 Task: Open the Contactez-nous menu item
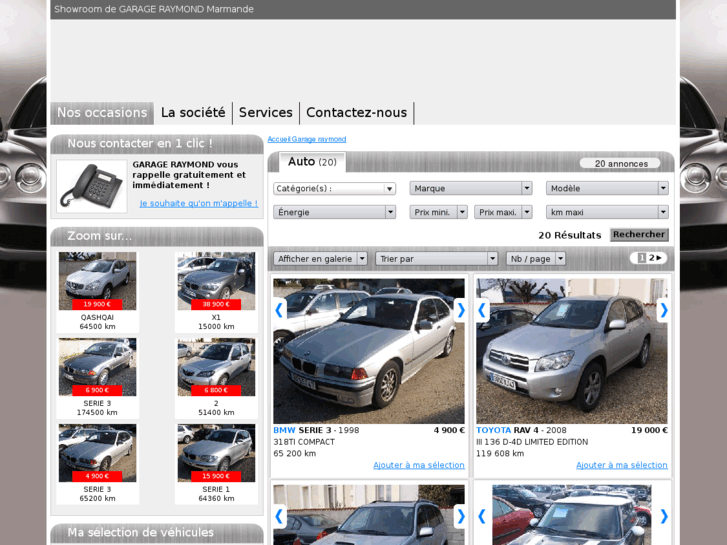tap(356, 113)
